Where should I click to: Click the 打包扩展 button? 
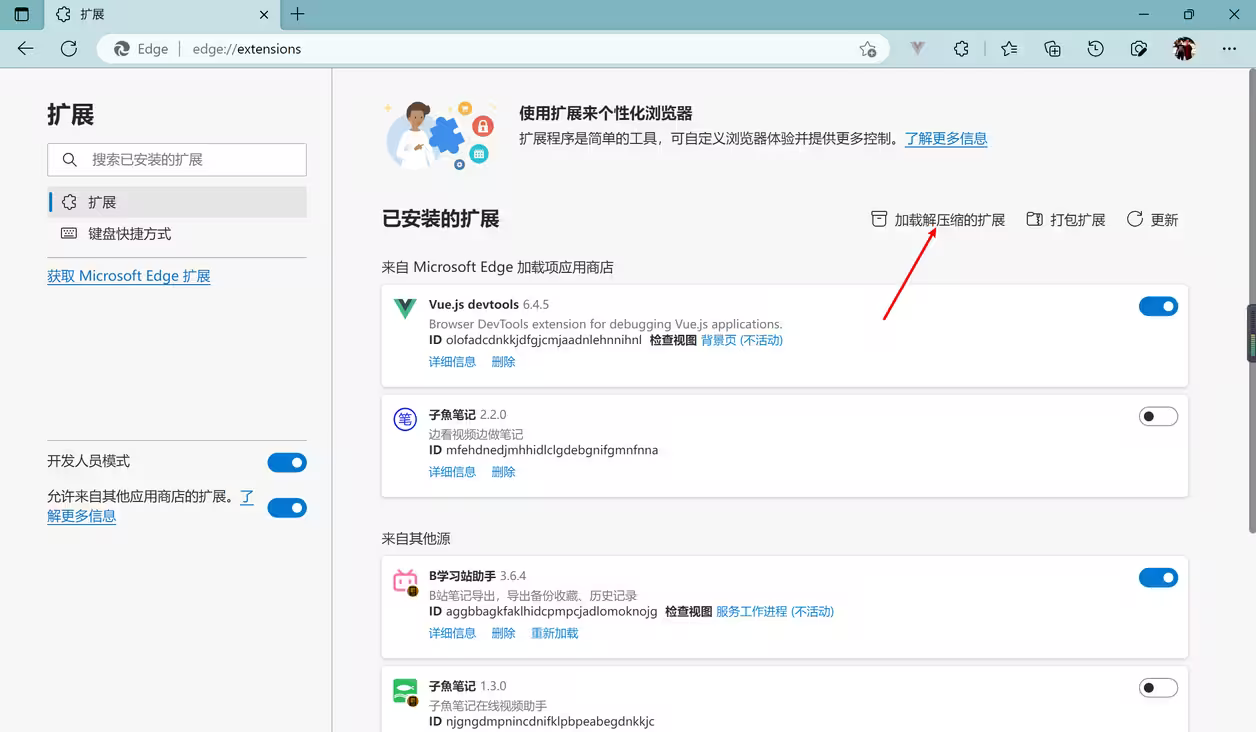click(x=1066, y=219)
